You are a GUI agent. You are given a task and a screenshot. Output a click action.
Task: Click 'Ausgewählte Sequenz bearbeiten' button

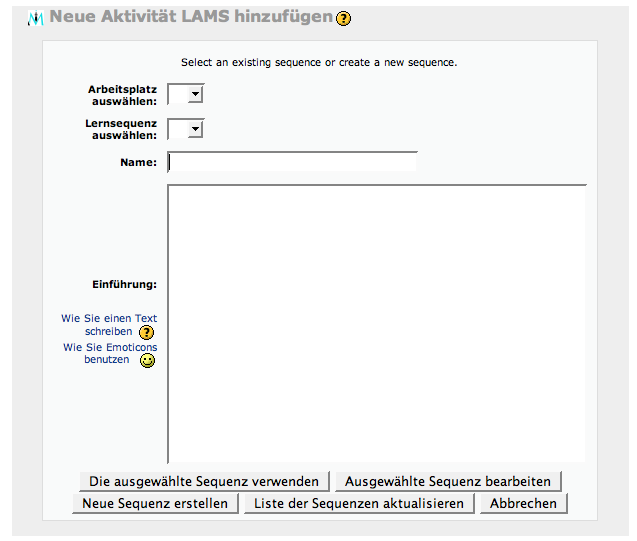[x=447, y=481]
